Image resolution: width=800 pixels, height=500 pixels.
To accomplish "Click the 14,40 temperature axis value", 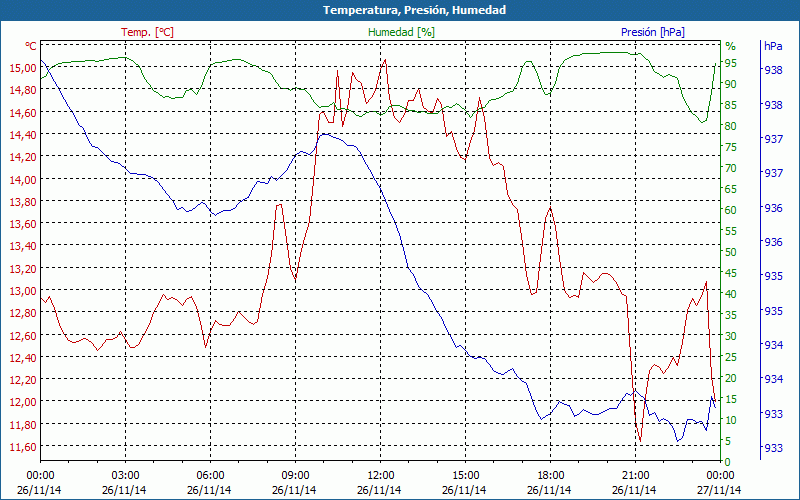I will click(x=21, y=134).
